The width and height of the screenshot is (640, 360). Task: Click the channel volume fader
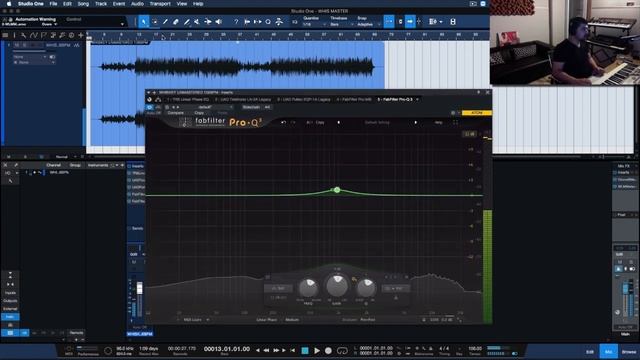tap(140, 288)
